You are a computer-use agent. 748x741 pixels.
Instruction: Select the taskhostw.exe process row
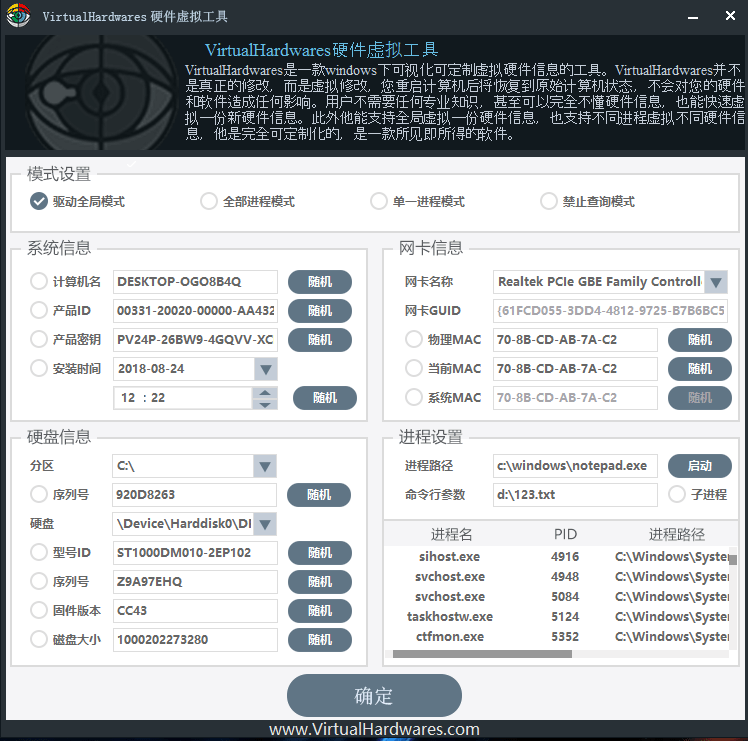tap(557, 616)
